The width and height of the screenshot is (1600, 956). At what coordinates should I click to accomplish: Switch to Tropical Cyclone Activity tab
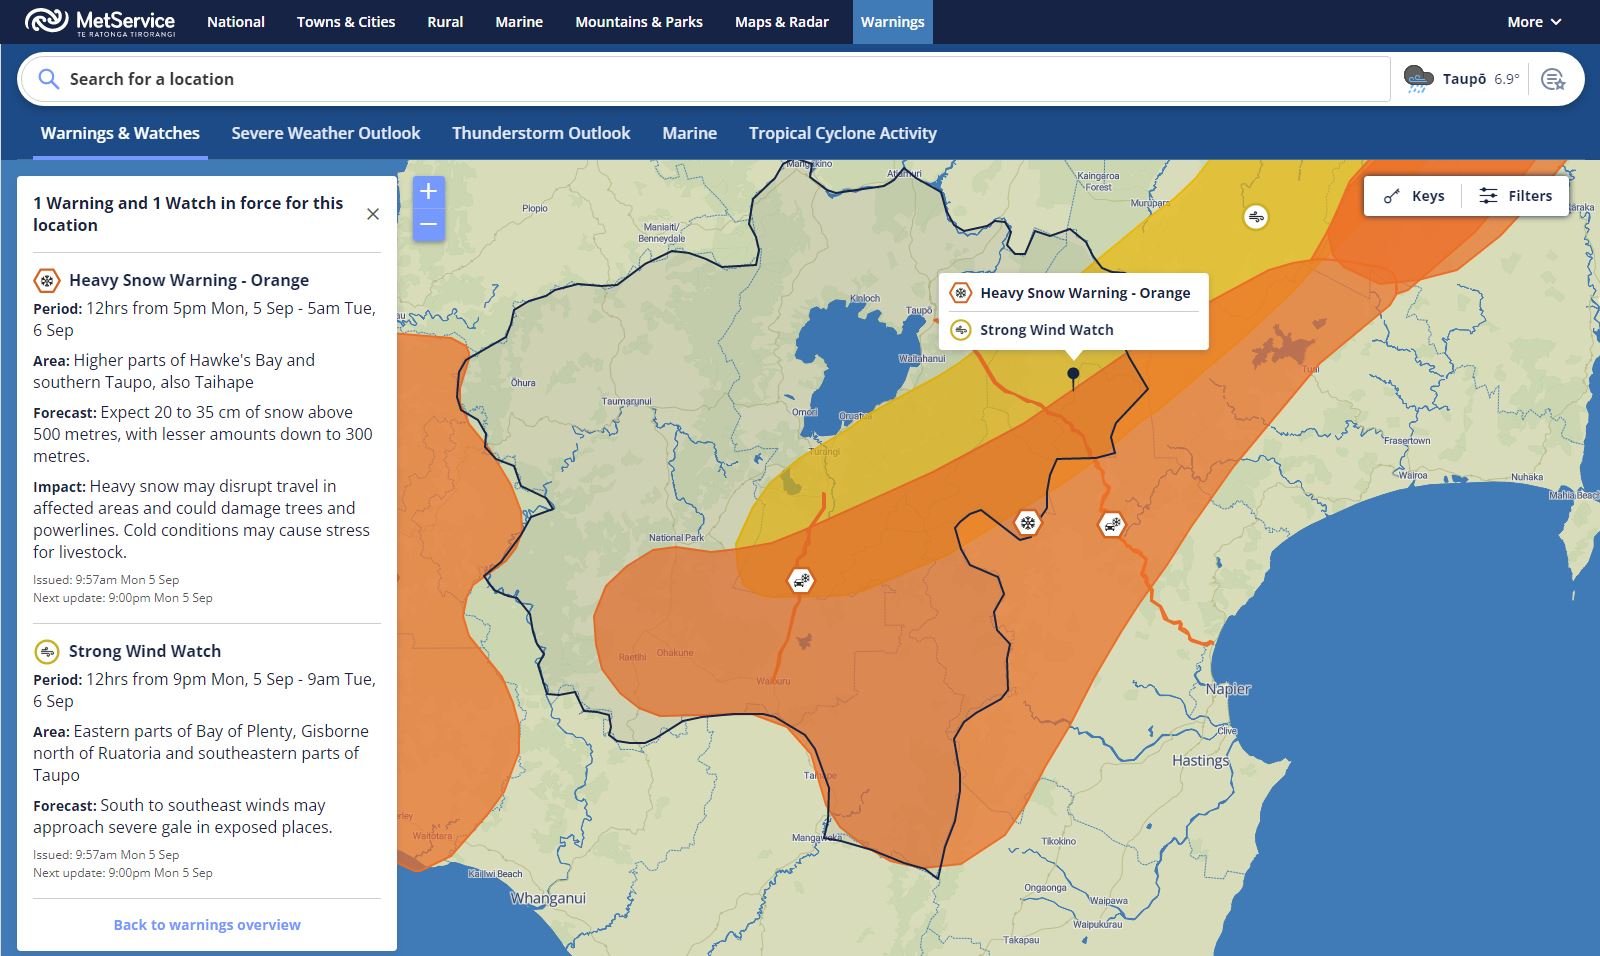tap(843, 134)
